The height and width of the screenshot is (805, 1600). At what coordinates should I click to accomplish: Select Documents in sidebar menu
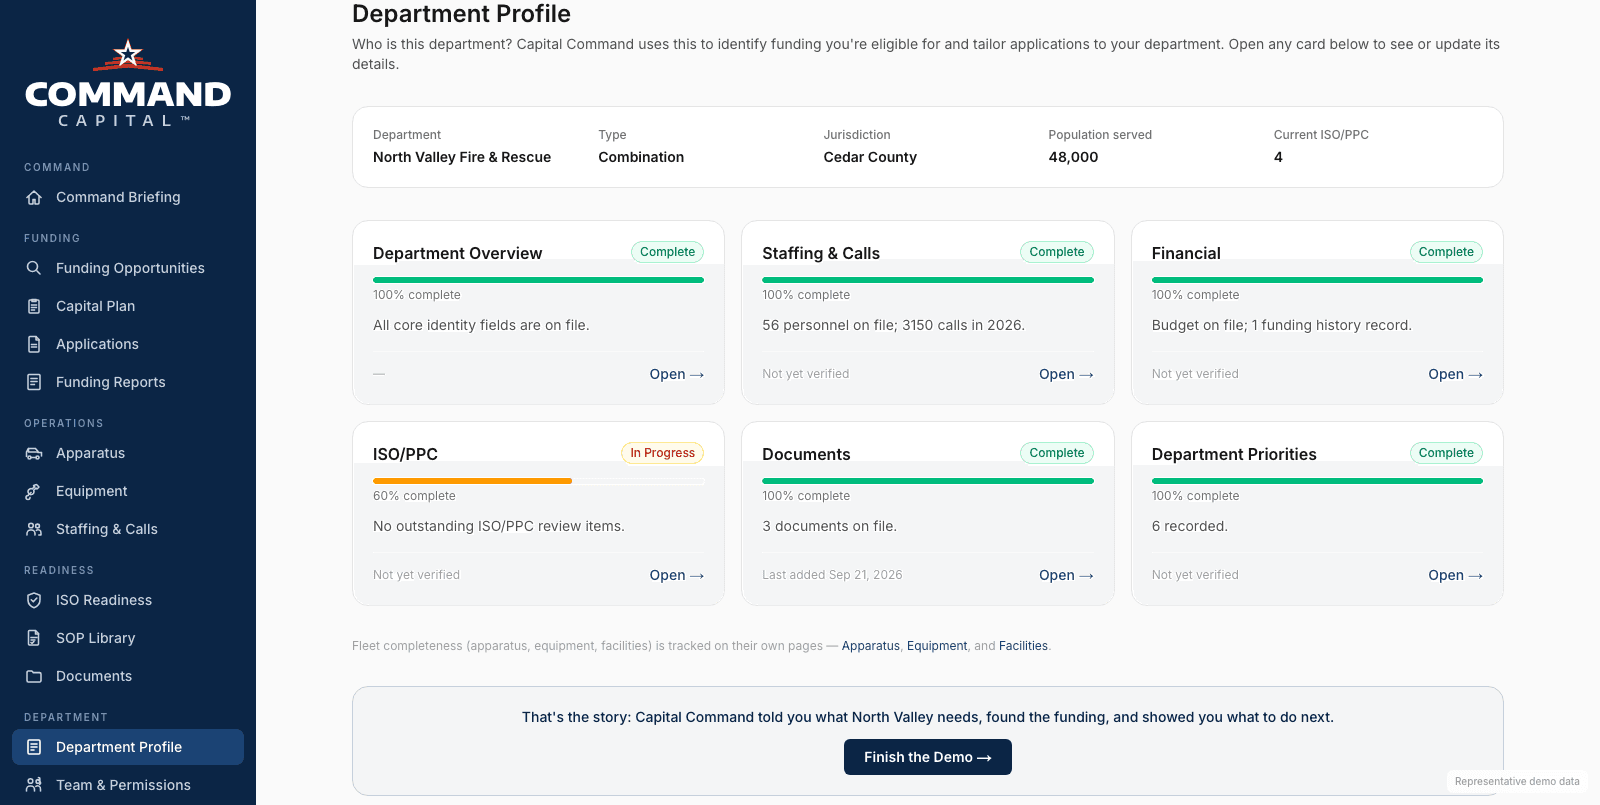(x=128, y=676)
